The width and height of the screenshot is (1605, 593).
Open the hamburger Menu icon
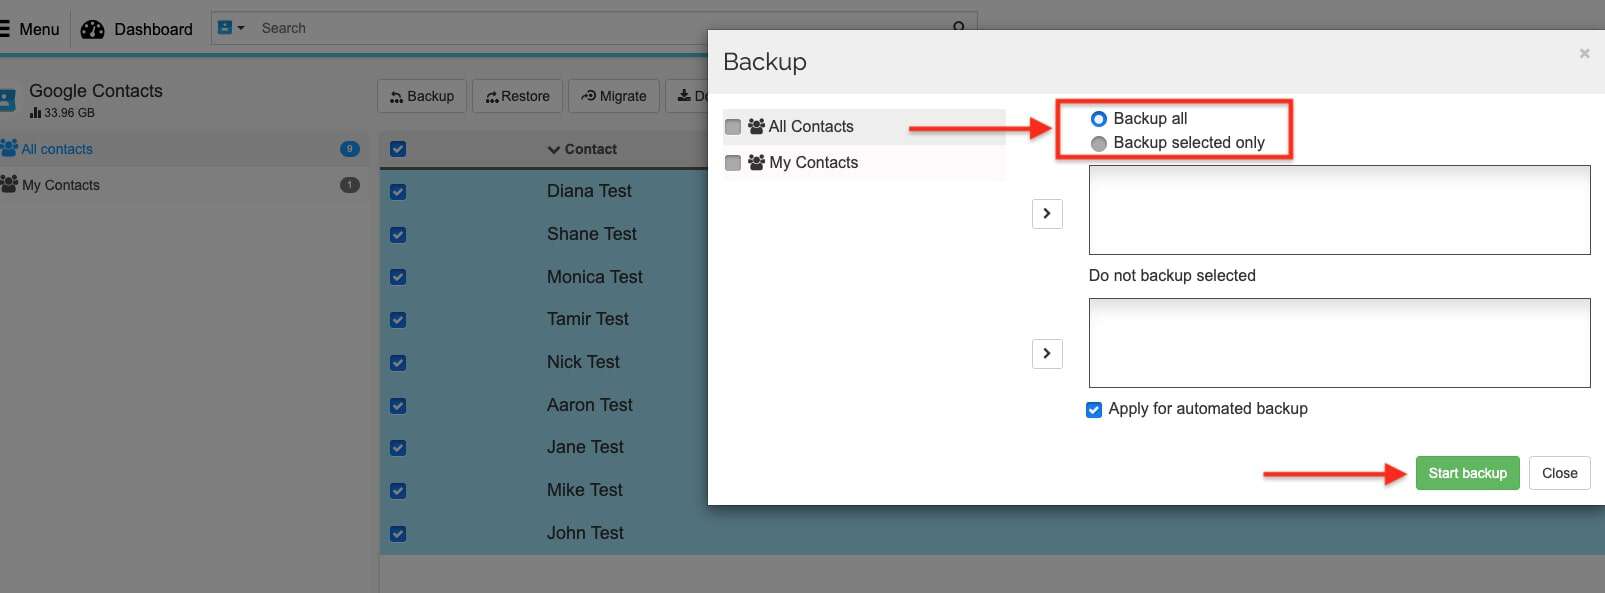5,29
